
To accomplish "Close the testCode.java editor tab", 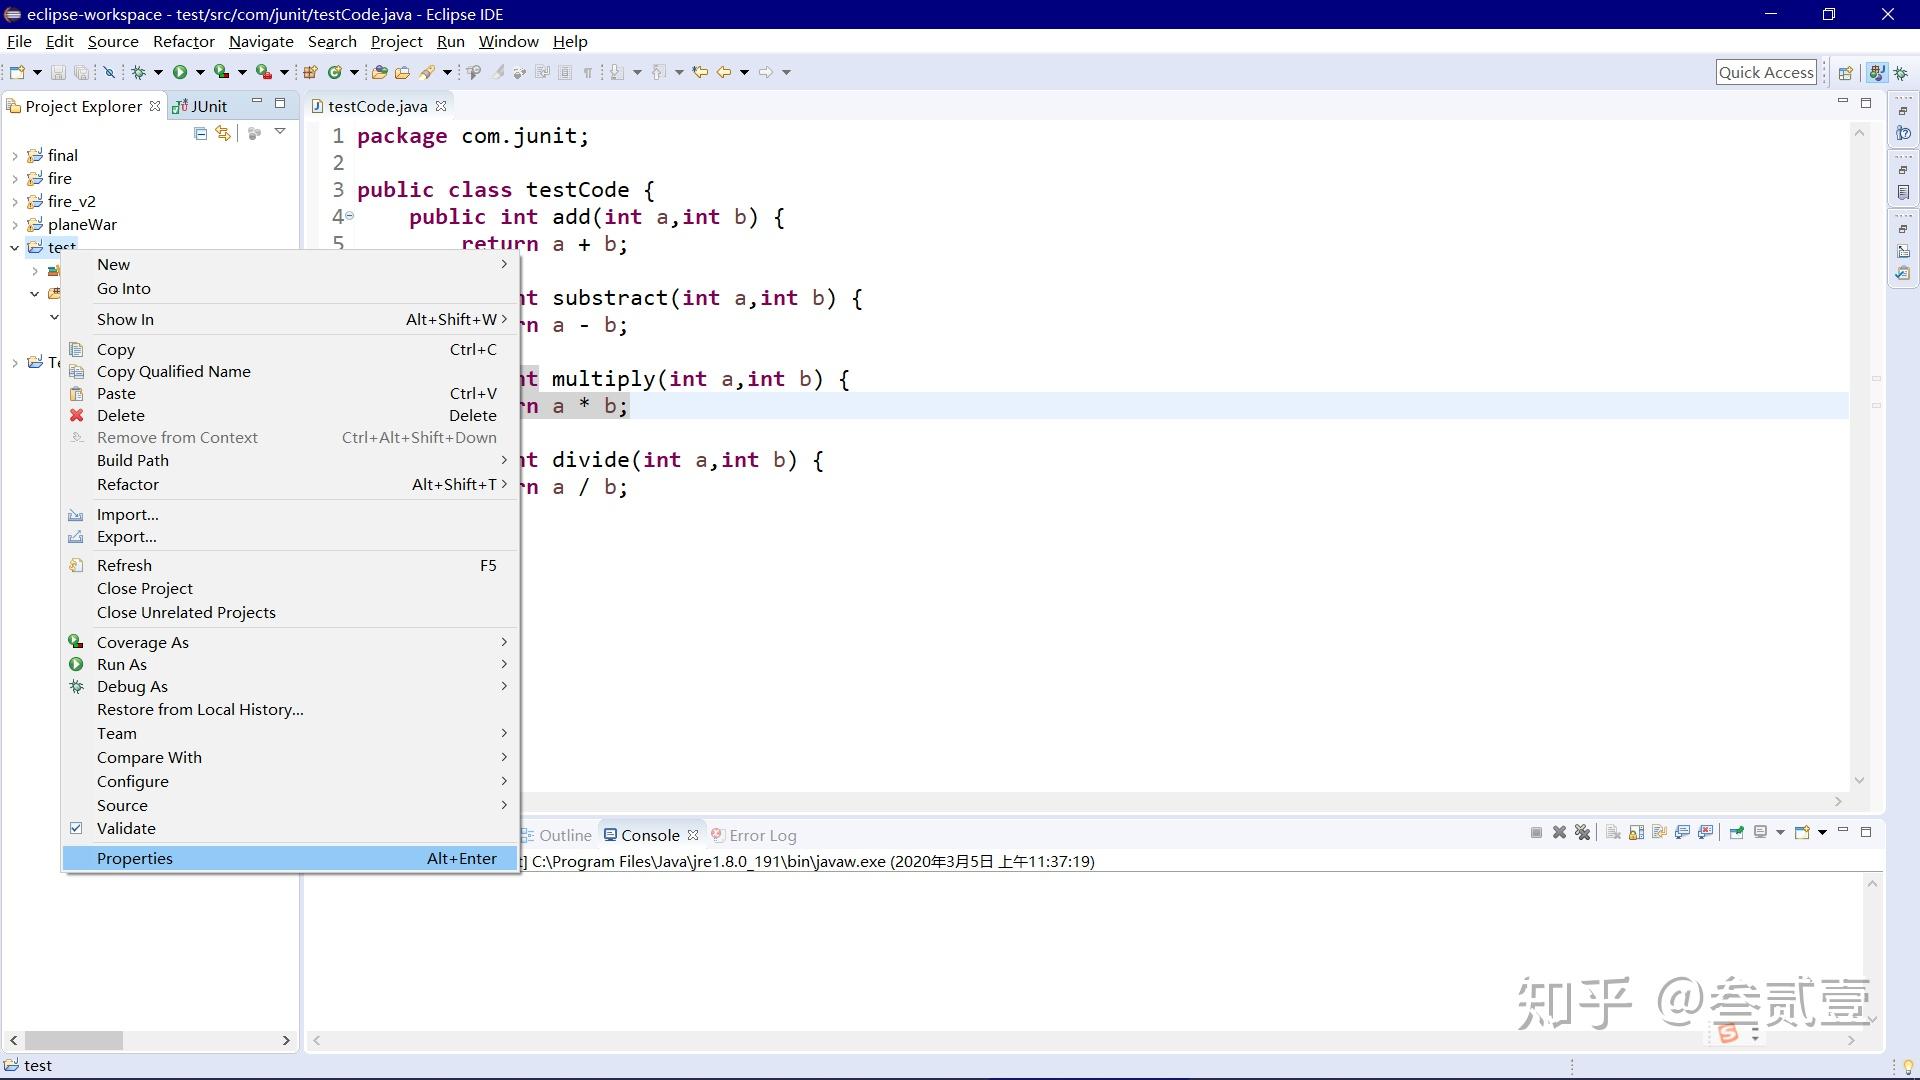I will (441, 106).
